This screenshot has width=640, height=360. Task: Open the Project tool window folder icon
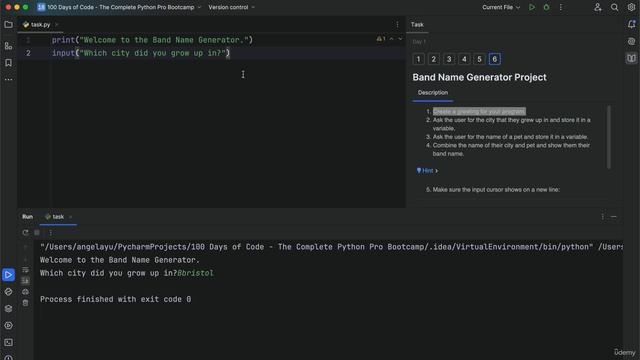coord(8,25)
